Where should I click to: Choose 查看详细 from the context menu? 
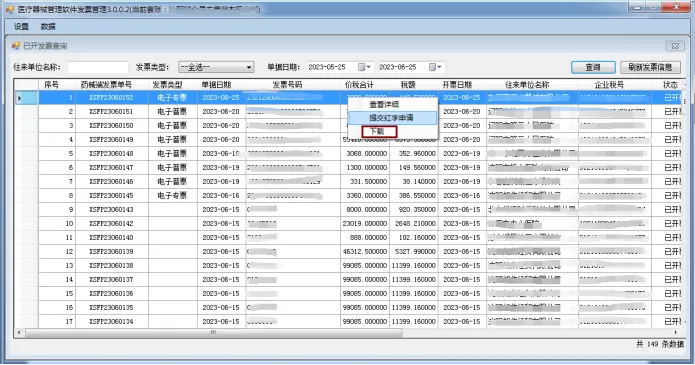click(384, 105)
